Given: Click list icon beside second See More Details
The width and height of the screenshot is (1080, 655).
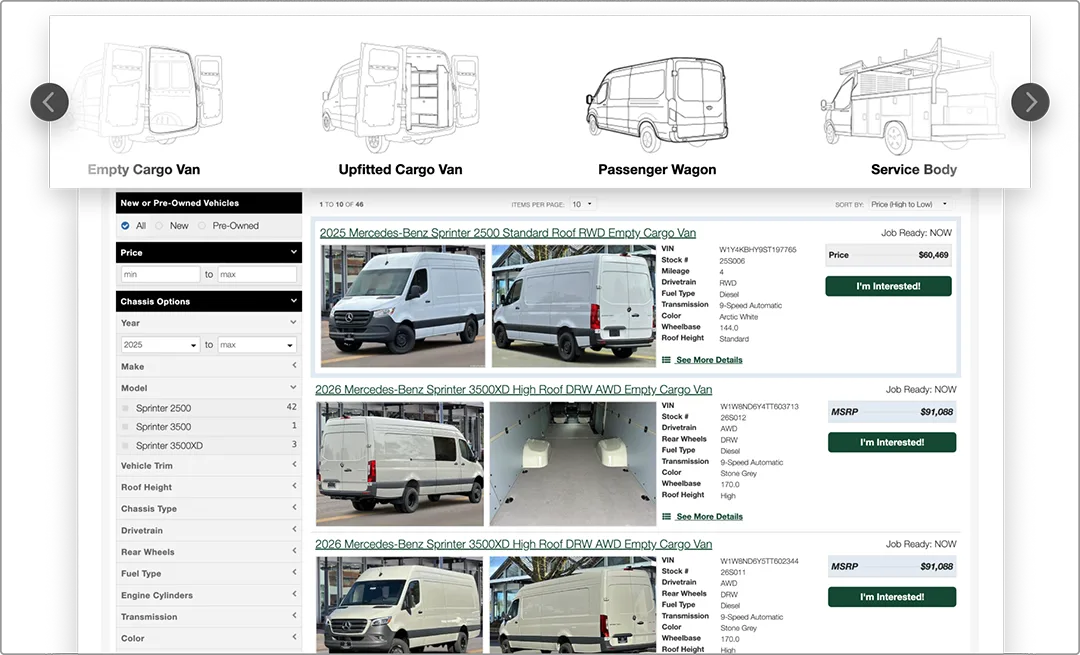Looking at the screenshot, I should click(x=666, y=516).
